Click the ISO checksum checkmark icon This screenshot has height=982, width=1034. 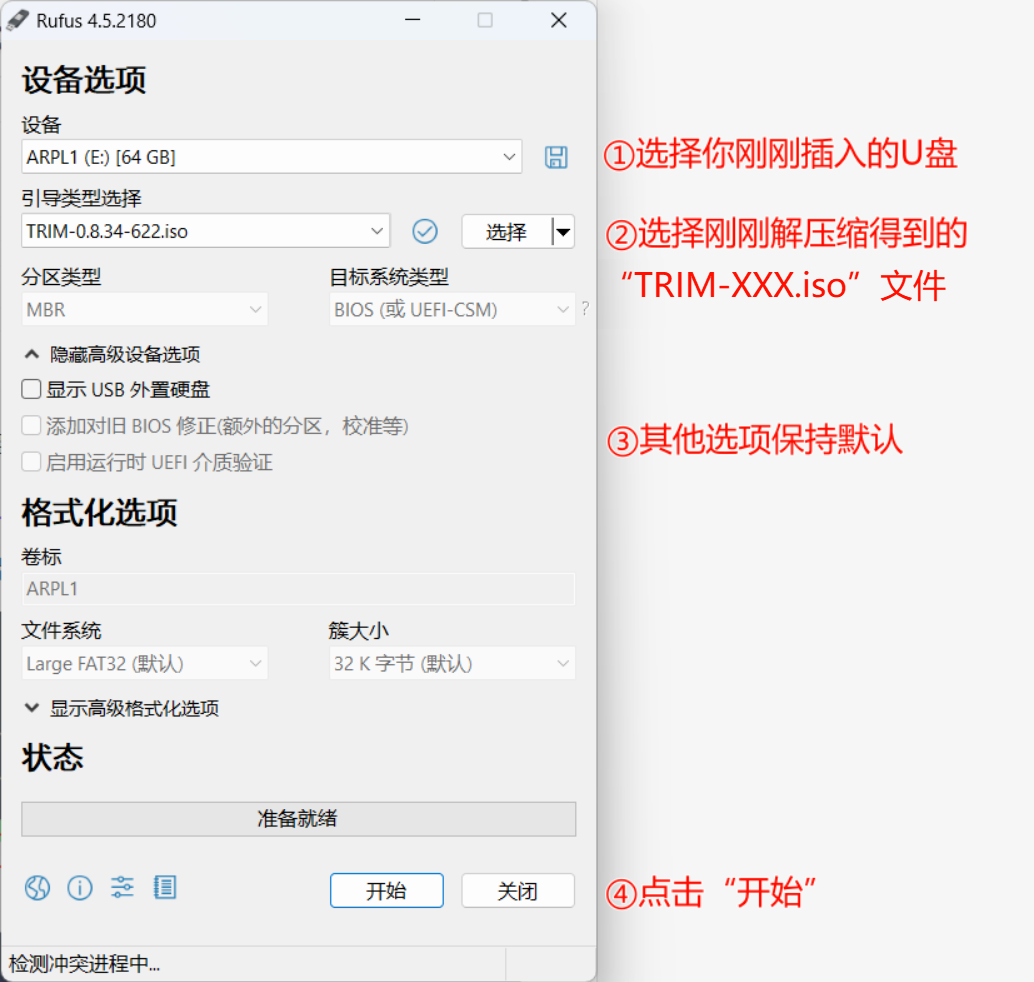[x=425, y=231]
